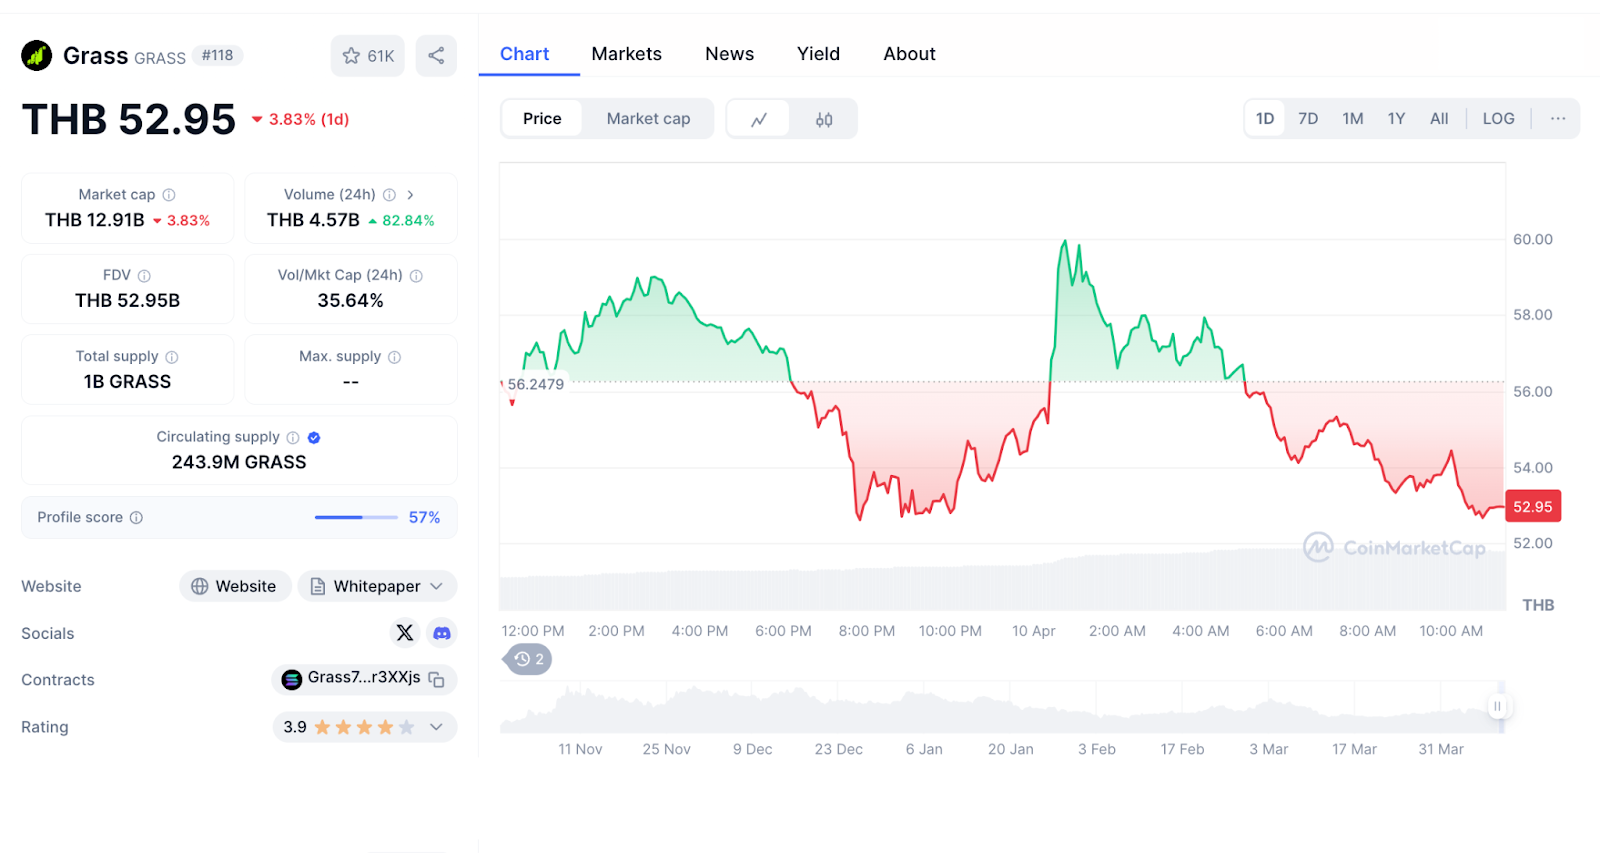Click Max. supply info icon

coord(394,357)
